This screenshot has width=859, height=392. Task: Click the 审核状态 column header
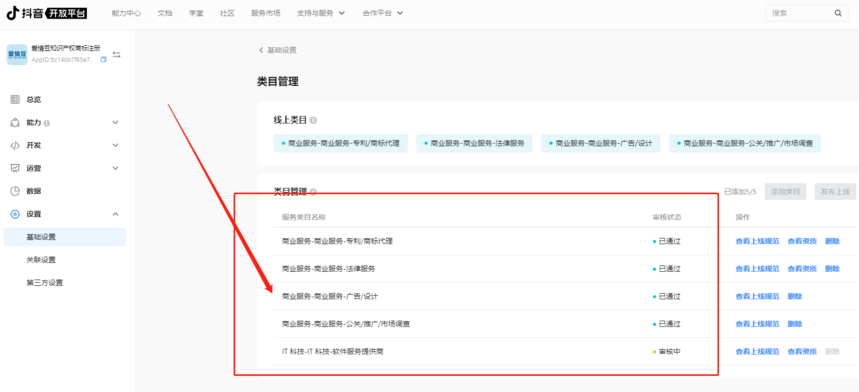coord(667,217)
